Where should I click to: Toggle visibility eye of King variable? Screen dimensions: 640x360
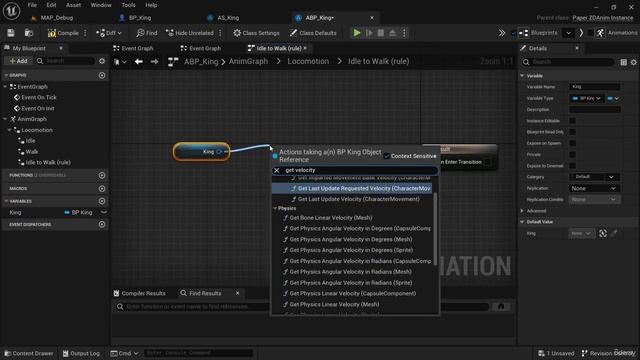(x=104, y=213)
